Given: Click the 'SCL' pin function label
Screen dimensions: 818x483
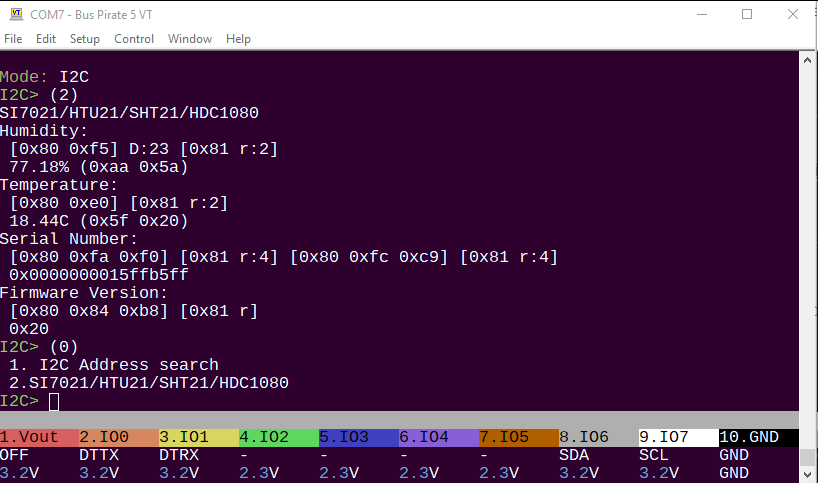Looking at the screenshot, I should [x=654, y=455].
